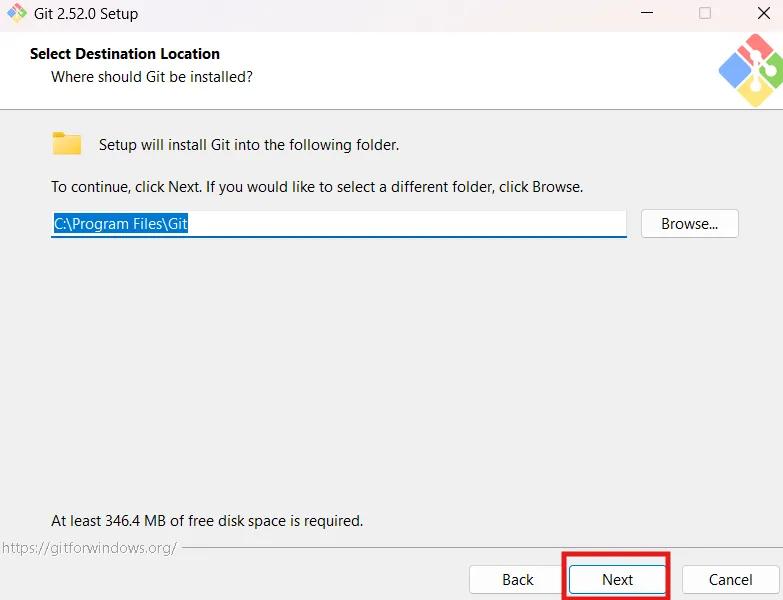The image size is (783, 600).
Task: Click the Git for Windows logo in header
Action: [x=750, y=70]
